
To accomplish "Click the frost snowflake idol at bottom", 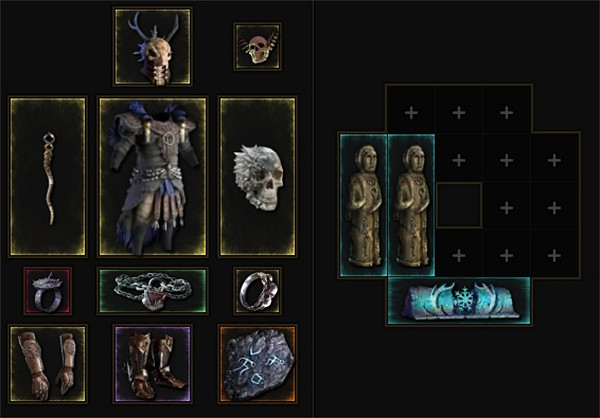I will point(459,301).
